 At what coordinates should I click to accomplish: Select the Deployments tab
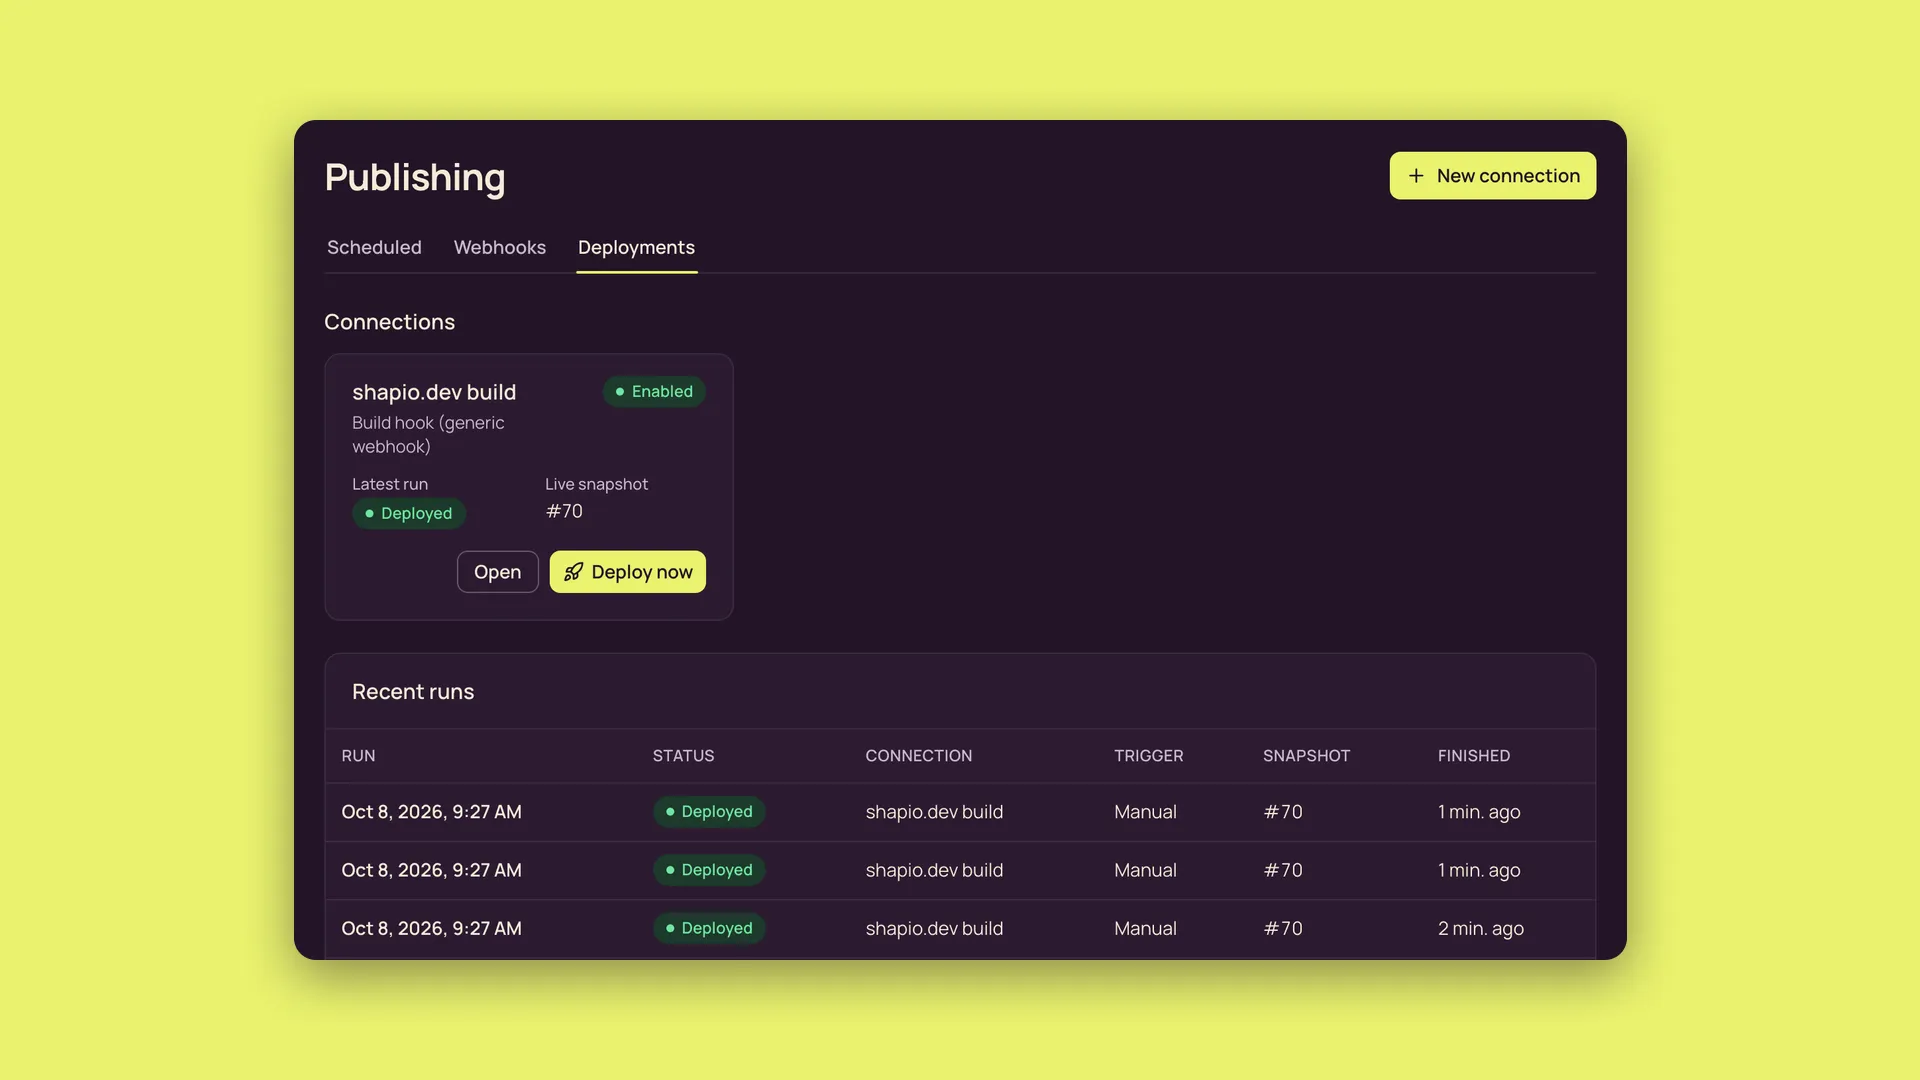click(x=636, y=247)
